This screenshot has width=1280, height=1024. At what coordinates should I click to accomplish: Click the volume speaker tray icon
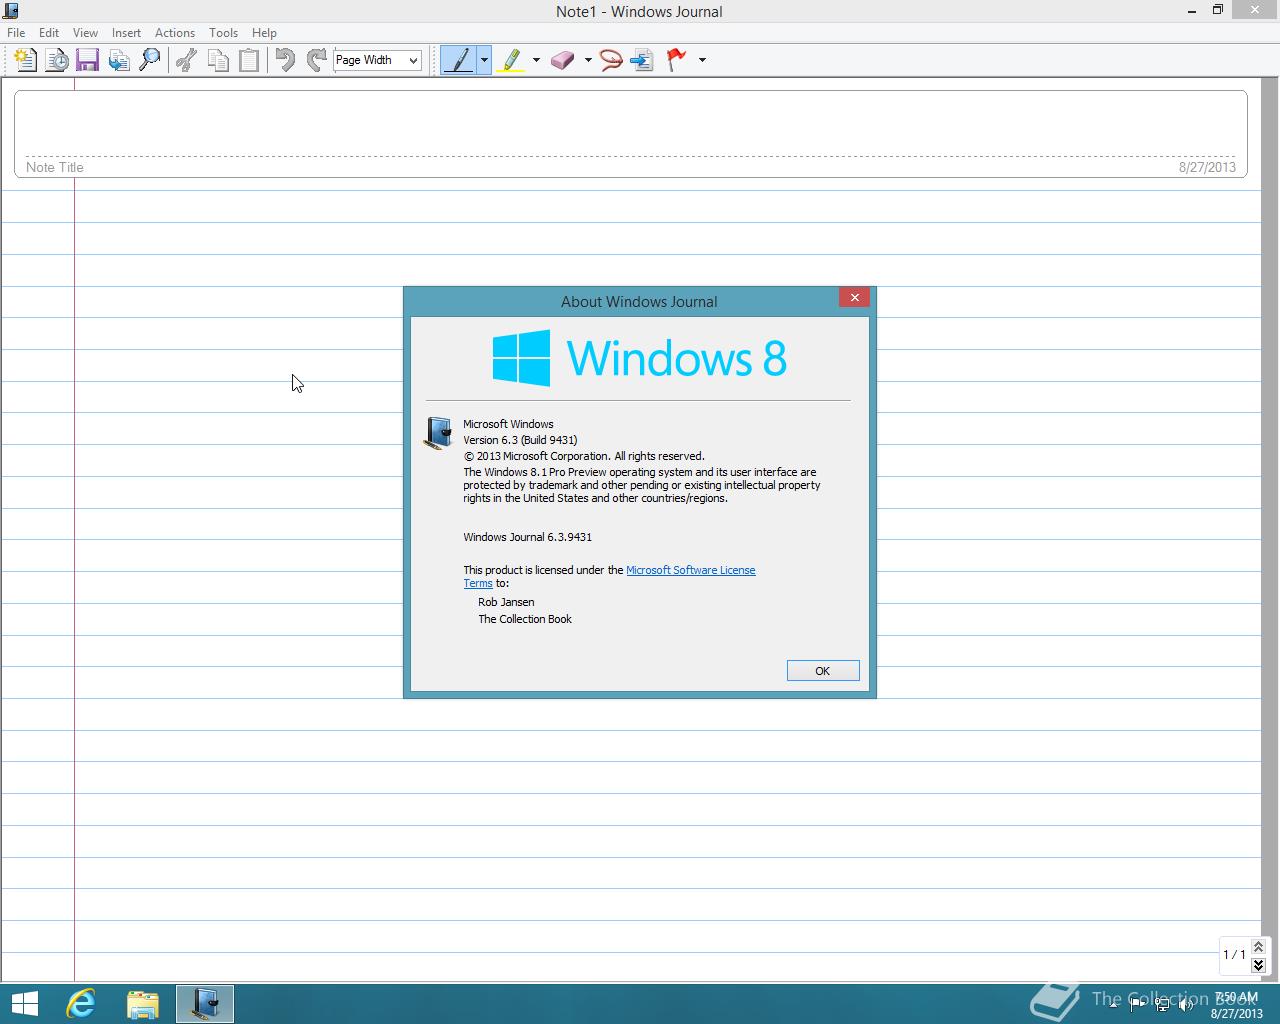tap(1186, 1004)
